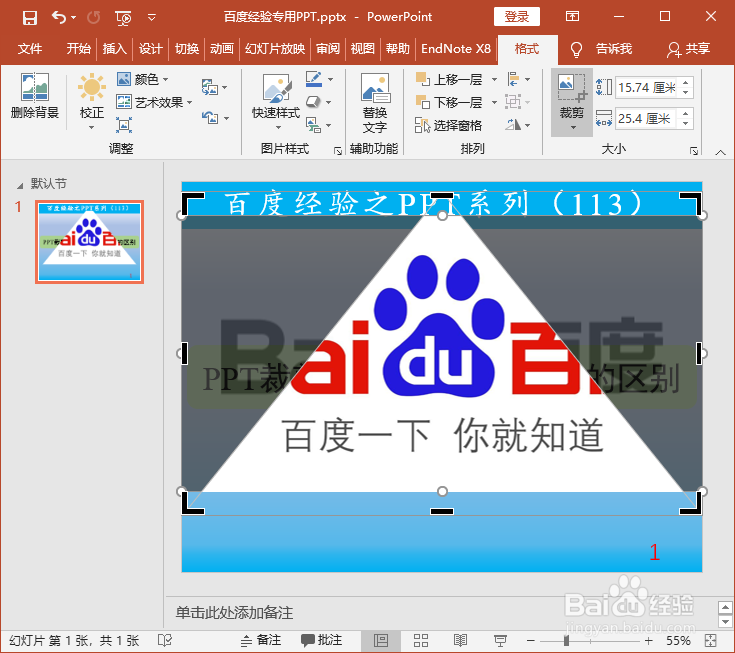Click the 55% zoom level
This screenshot has width=735, height=653.
678,641
